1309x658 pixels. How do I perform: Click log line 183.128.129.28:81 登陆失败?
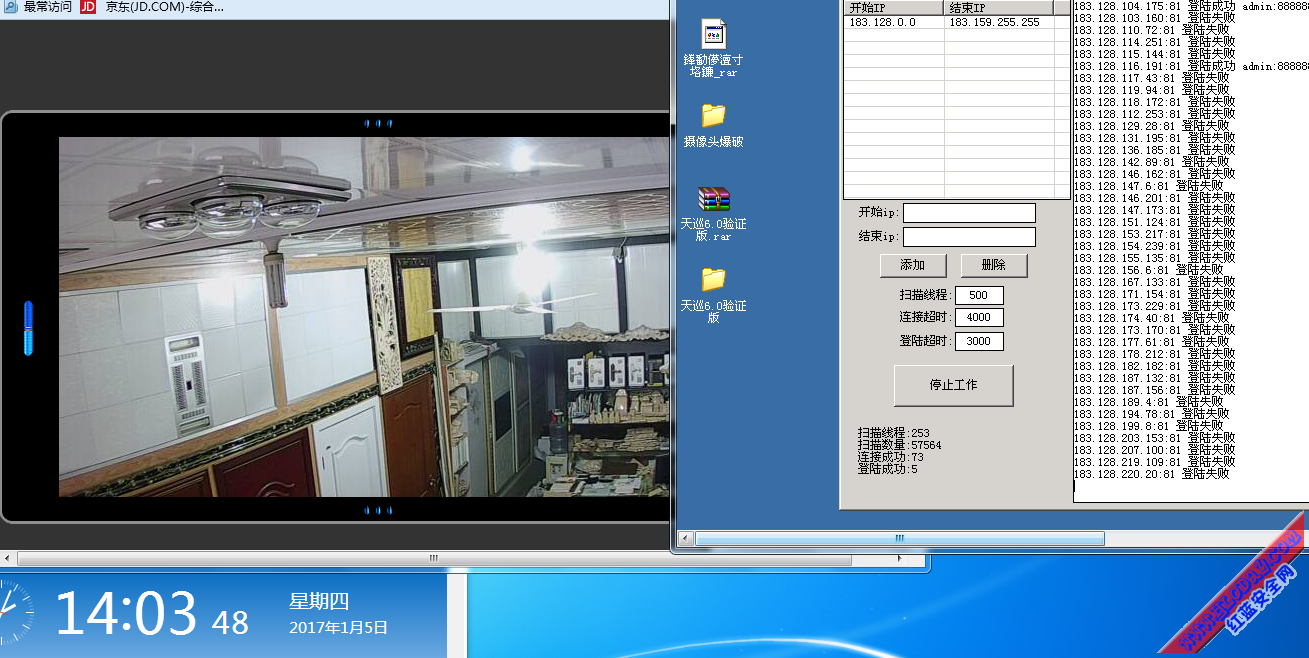pos(1152,126)
